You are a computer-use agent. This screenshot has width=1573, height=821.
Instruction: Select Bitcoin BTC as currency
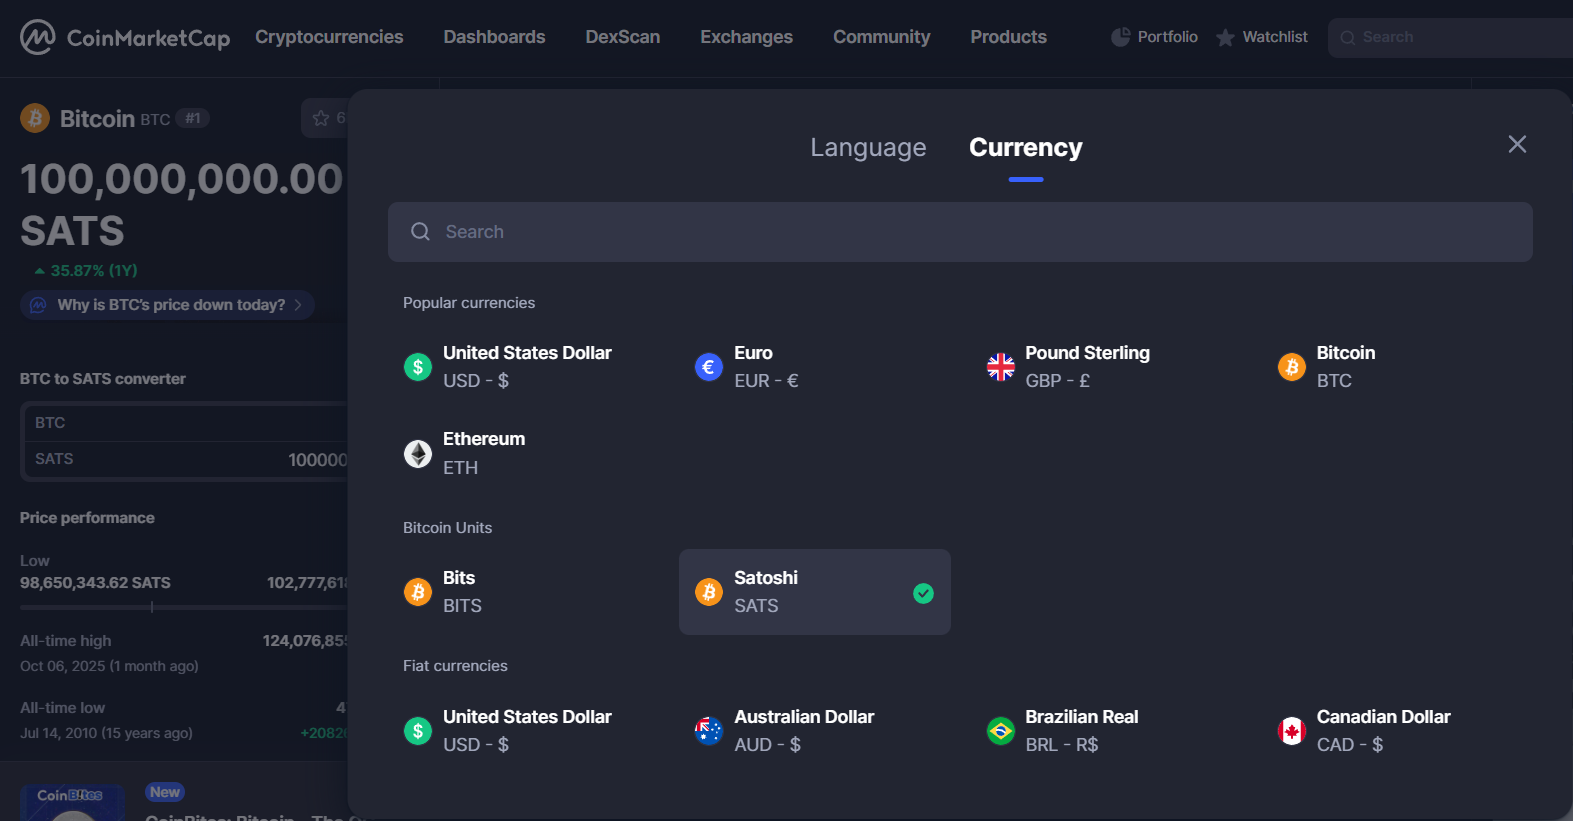[1397, 367]
